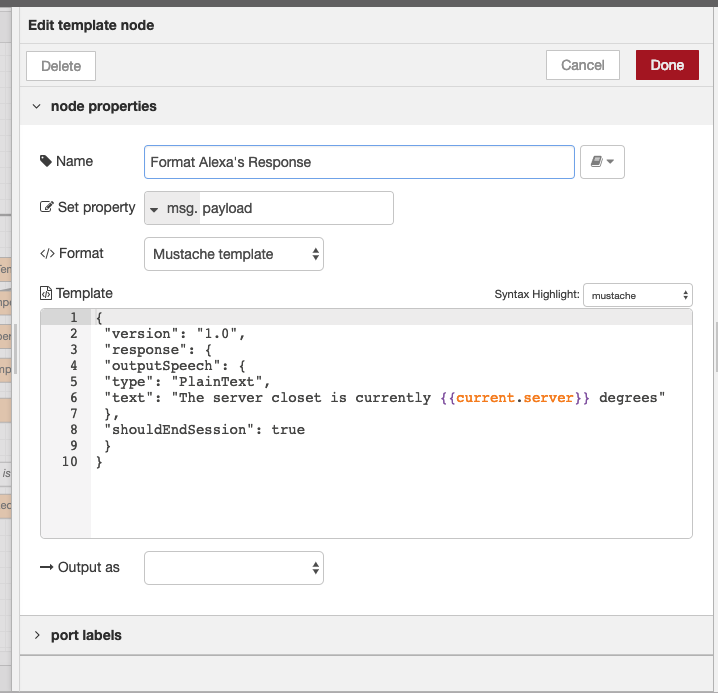
Task: Click line number 6 in the gutter
Action: (x=74, y=397)
